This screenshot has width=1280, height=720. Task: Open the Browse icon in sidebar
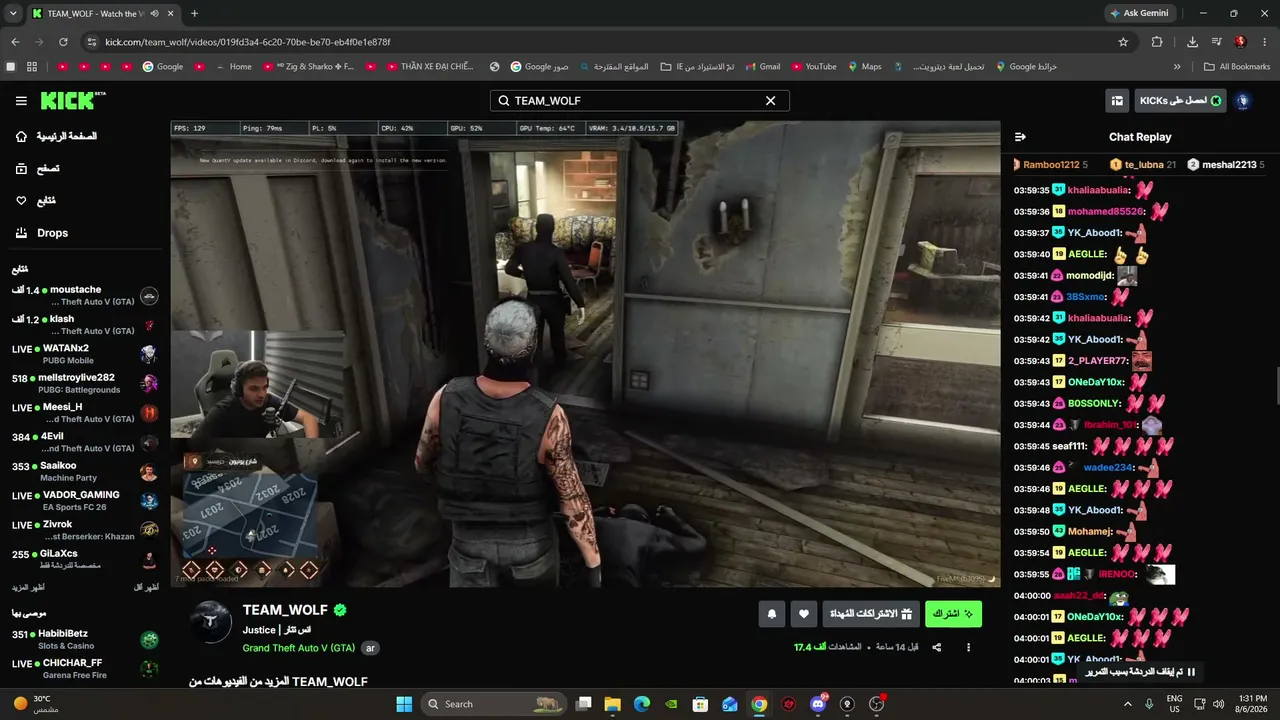[x=21, y=169]
